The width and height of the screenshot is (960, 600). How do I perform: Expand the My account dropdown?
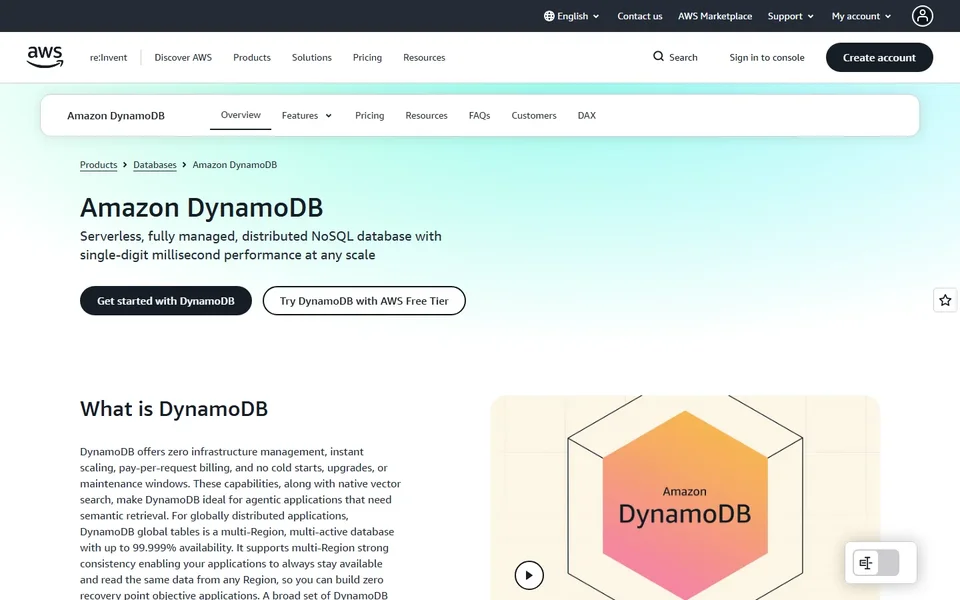coord(861,16)
